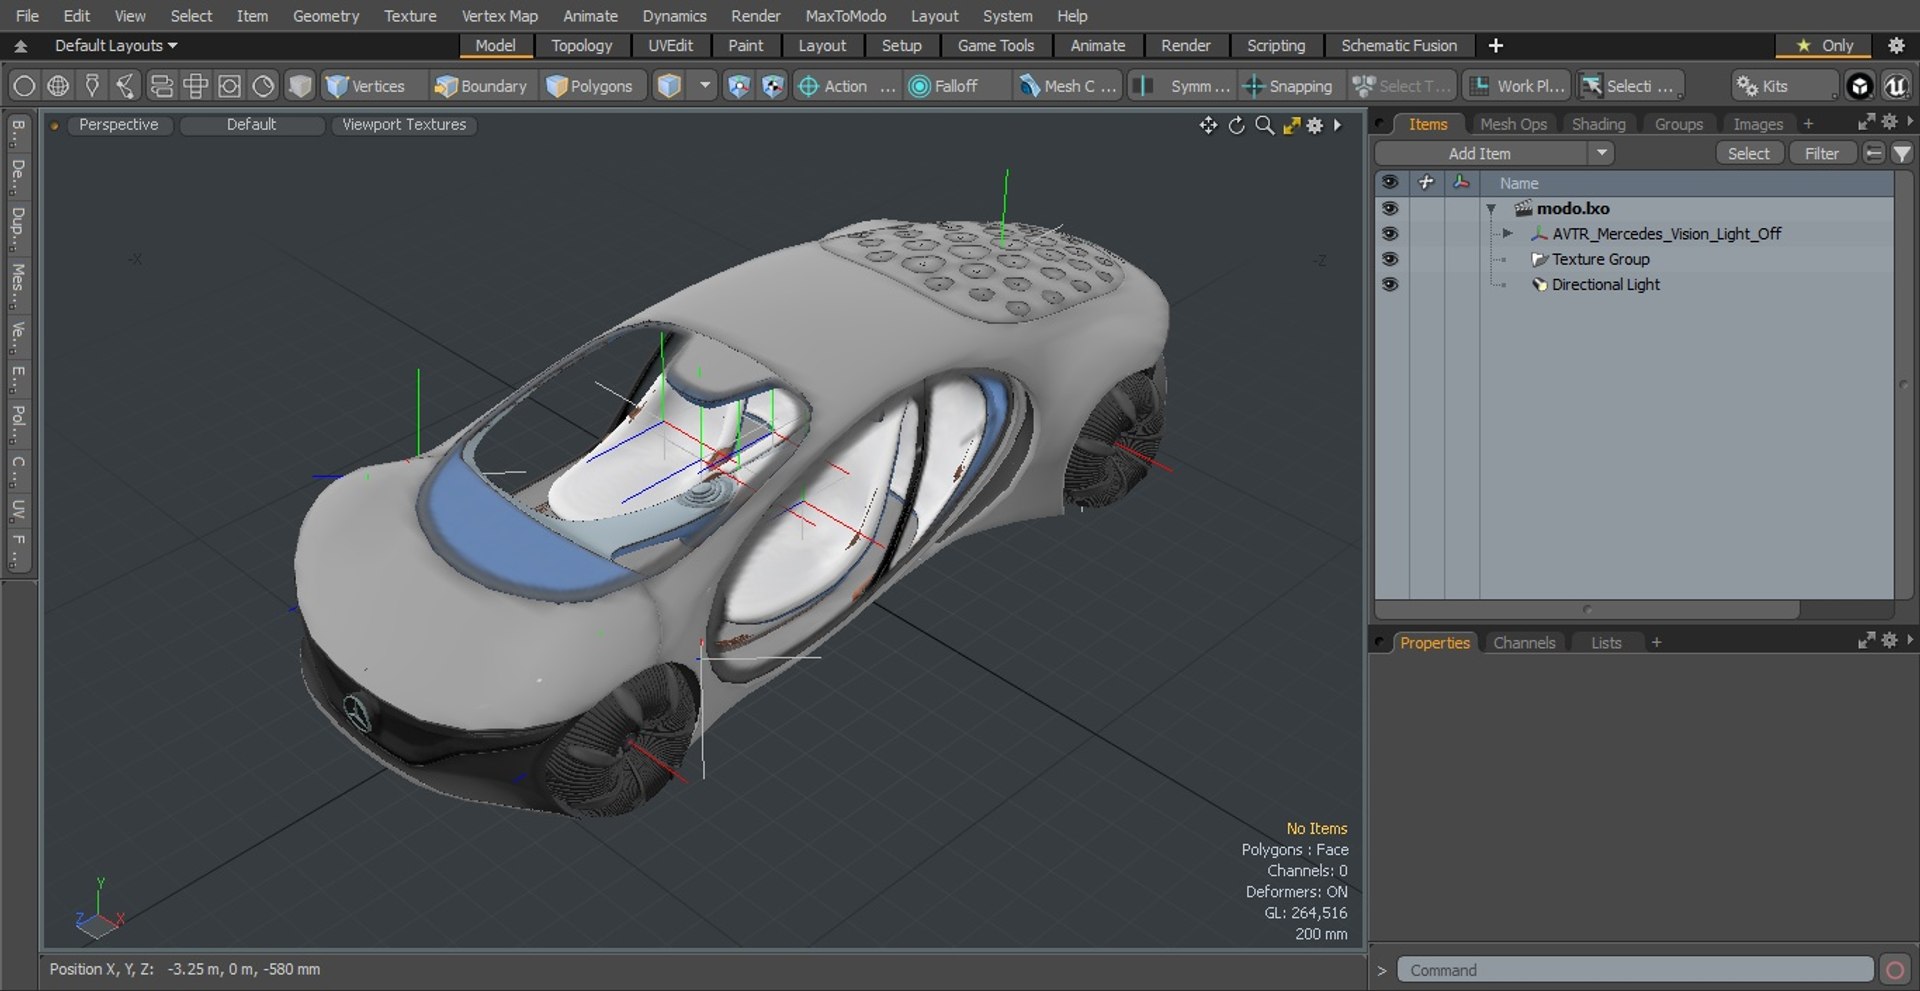Click the globe sphere tool icon
The width and height of the screenshot is (1920, 991).
click(58, 86)
